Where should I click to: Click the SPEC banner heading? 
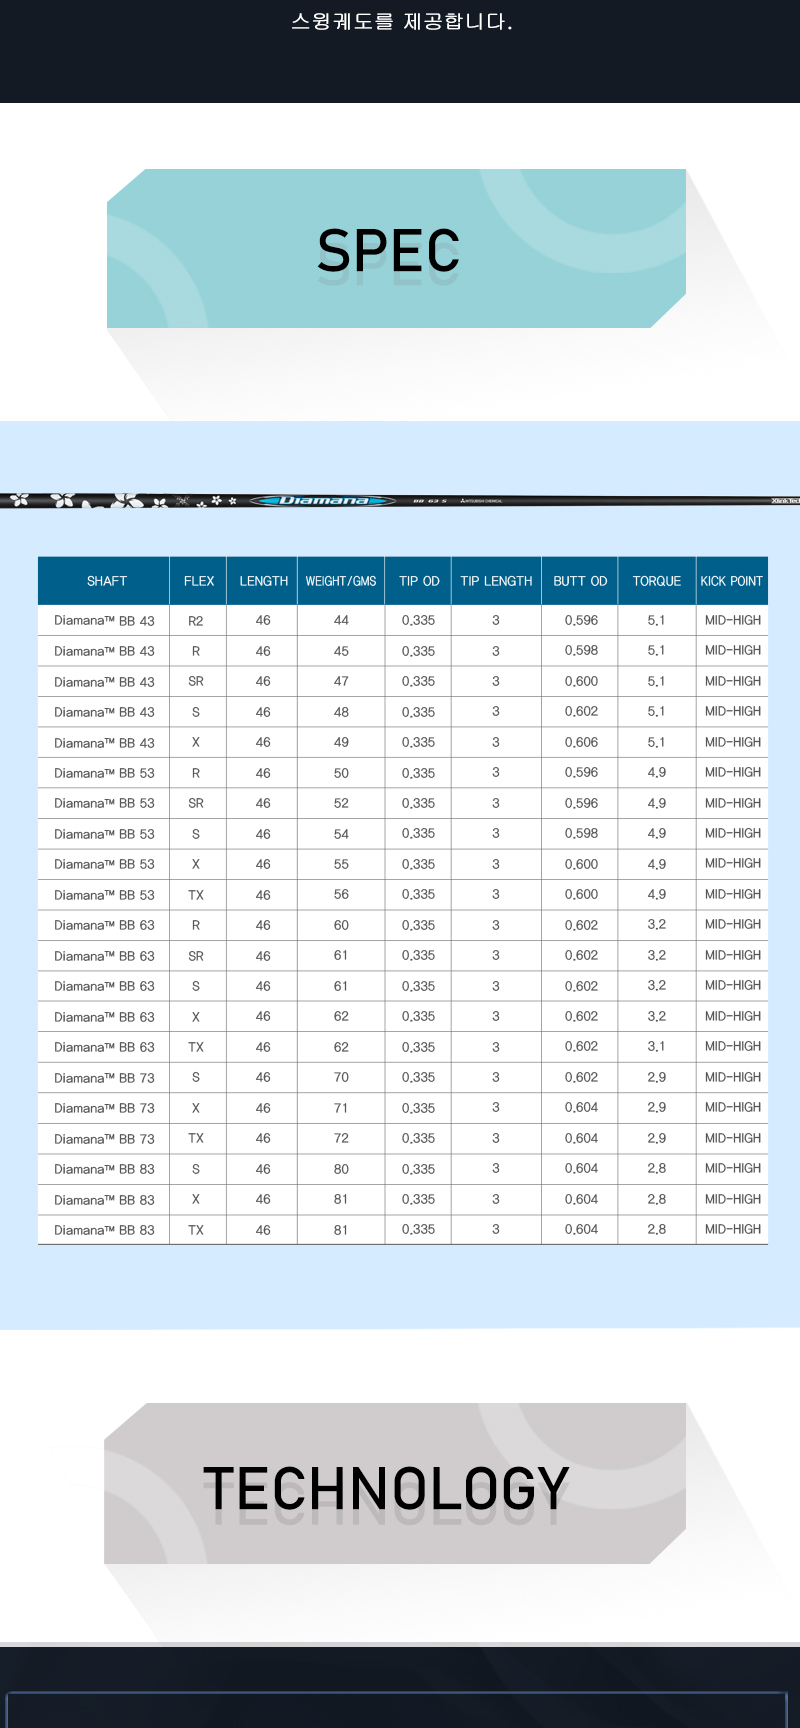point(388,250)
